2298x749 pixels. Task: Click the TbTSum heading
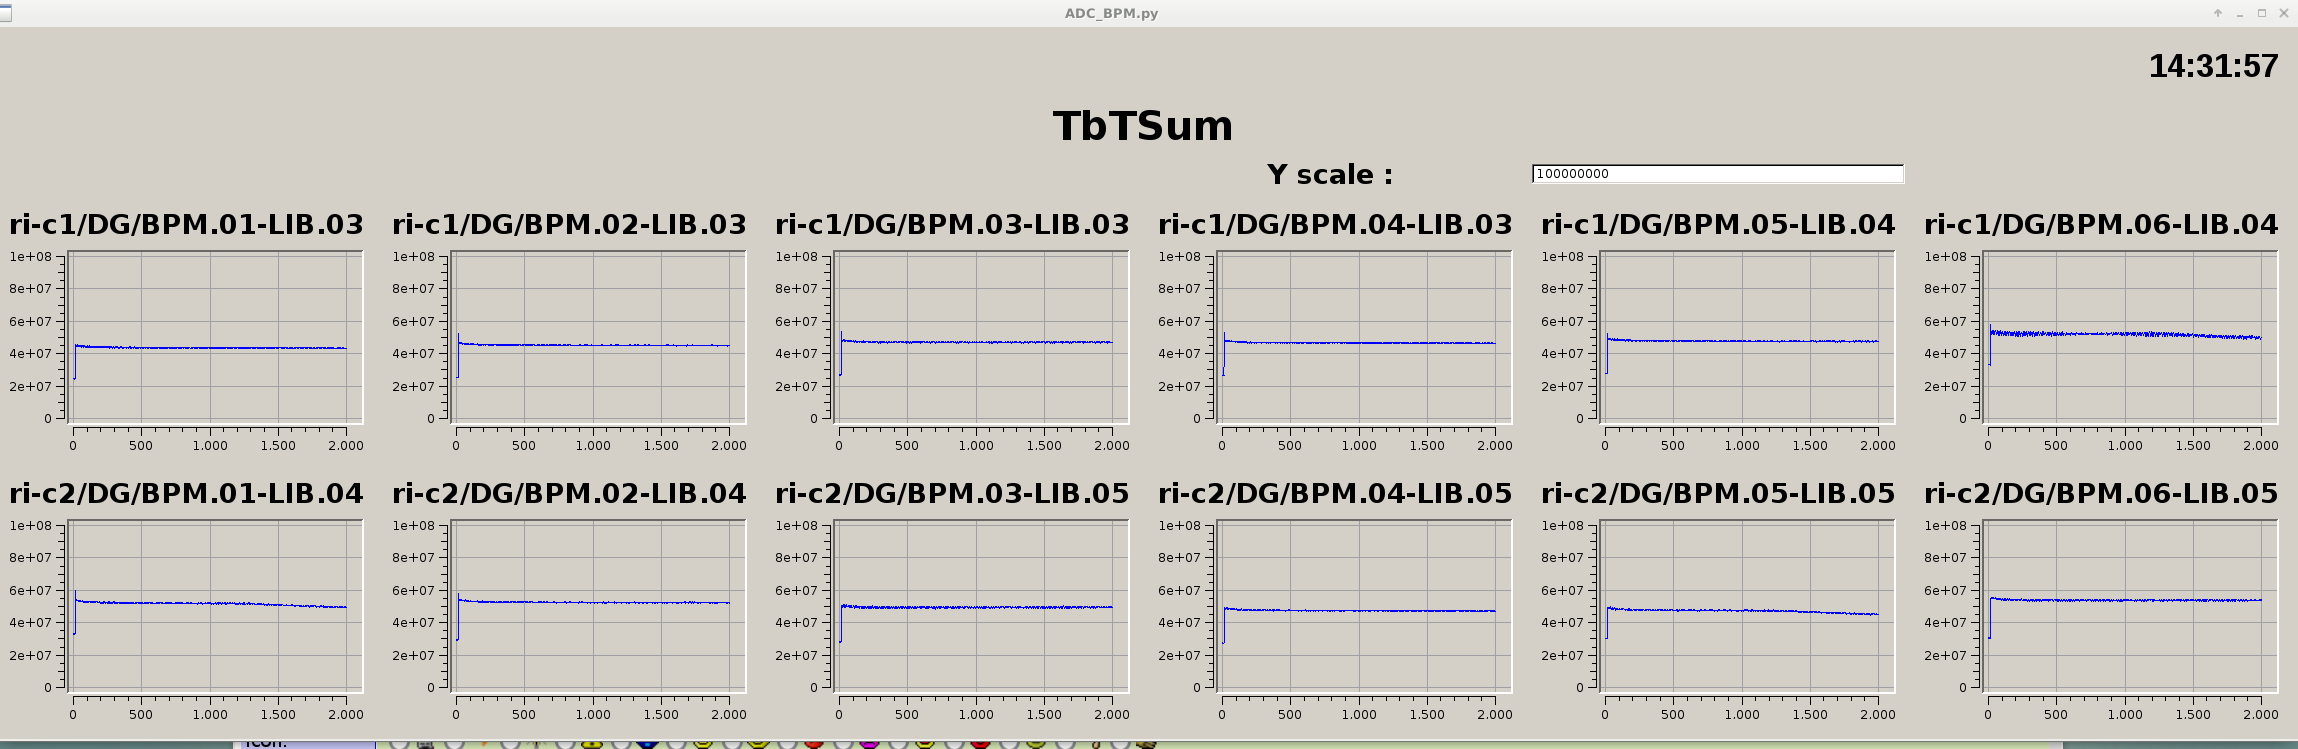[x=1142, y=126]
